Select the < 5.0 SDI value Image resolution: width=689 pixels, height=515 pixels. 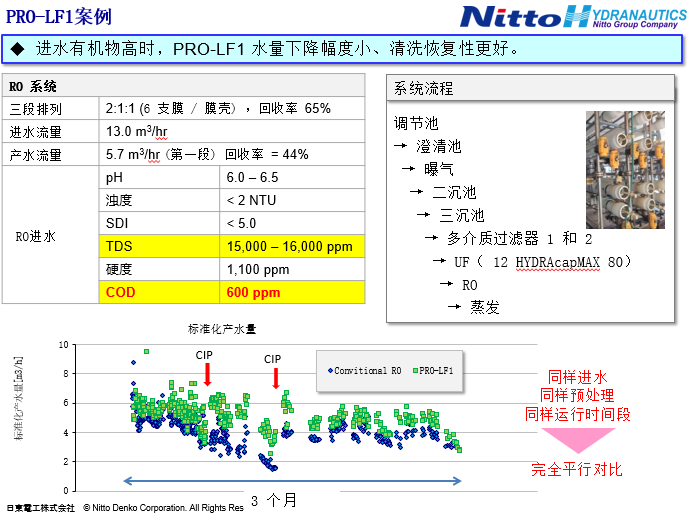pyautogui.click(x=241, y=223)
